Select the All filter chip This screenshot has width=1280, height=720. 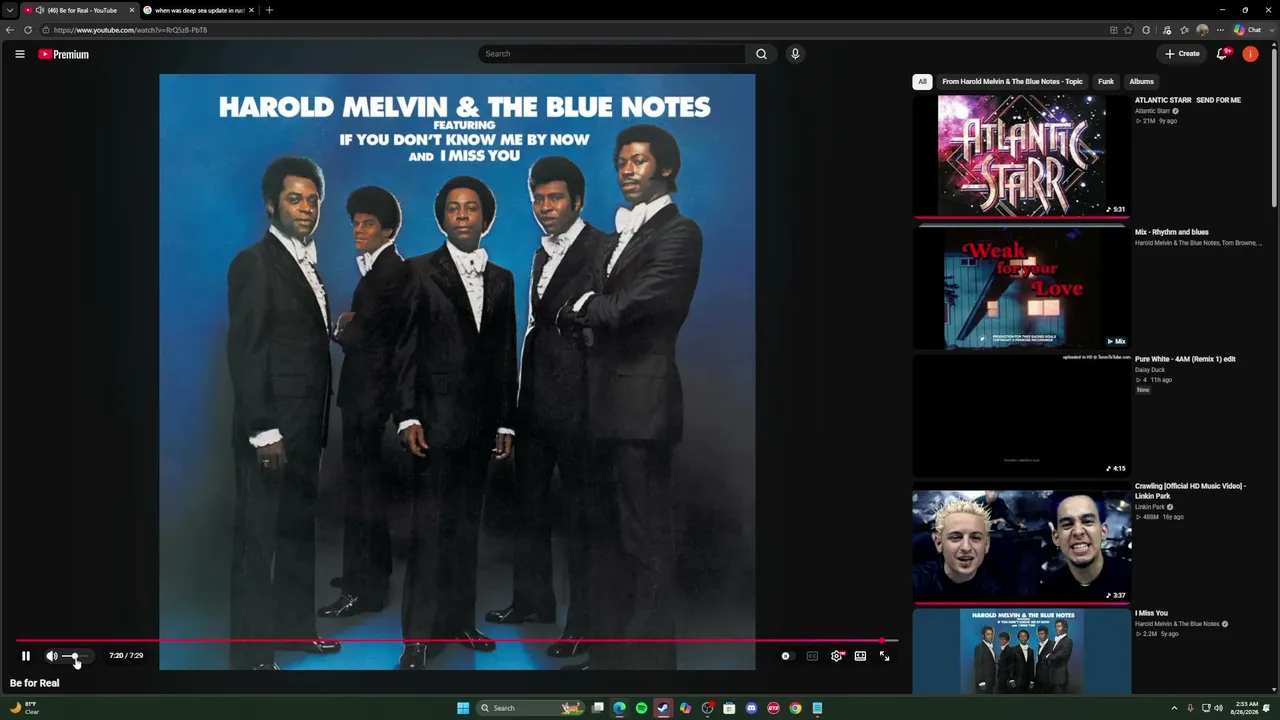tap(922, 82)
